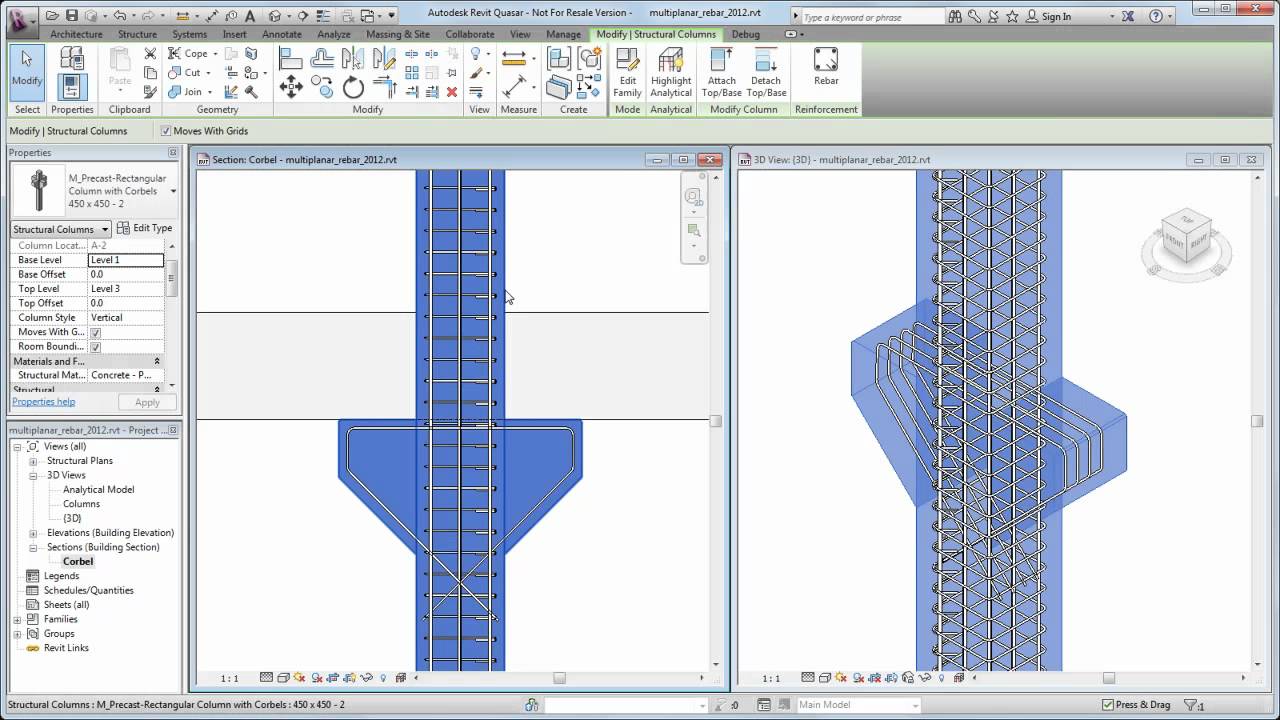Open the Debug ribbon tab
The width and height of the screenshot is (1280, 720).
[x=745, y=34]
